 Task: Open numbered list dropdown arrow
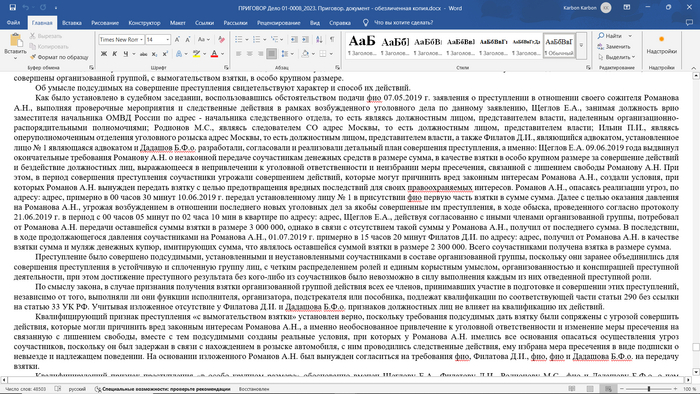(265, 39)
